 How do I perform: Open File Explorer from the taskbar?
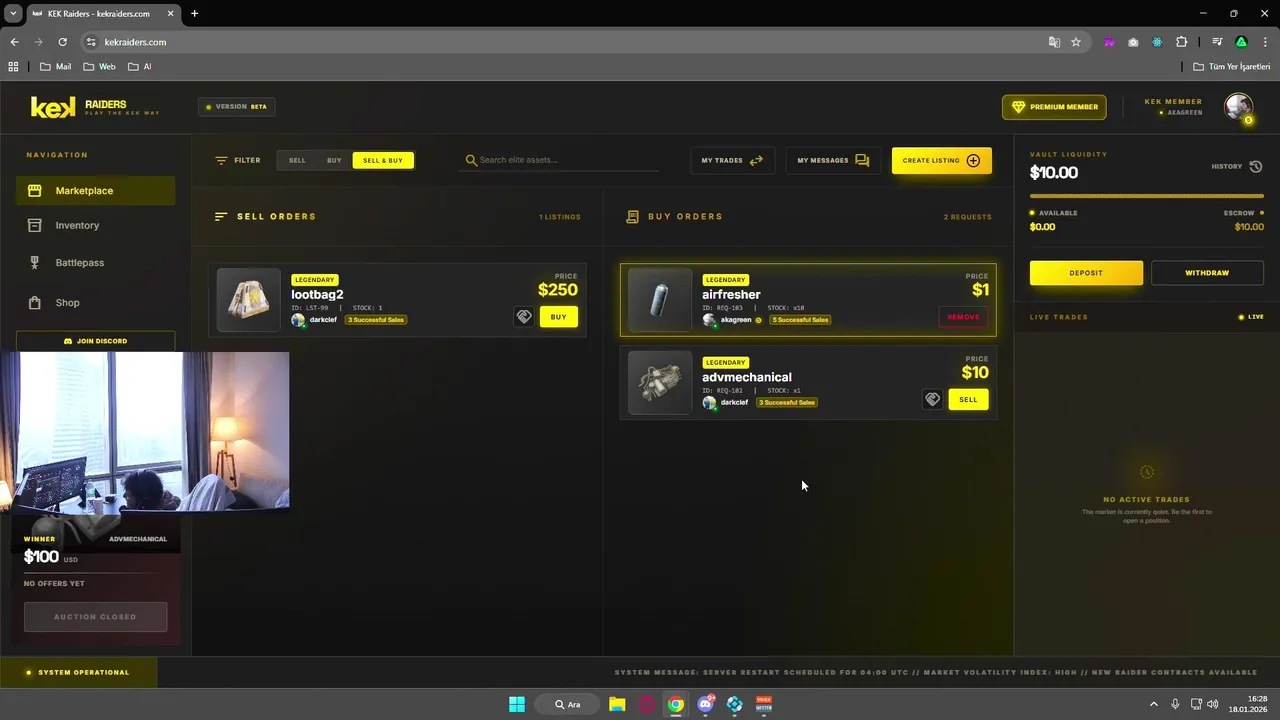coord(617,704)
